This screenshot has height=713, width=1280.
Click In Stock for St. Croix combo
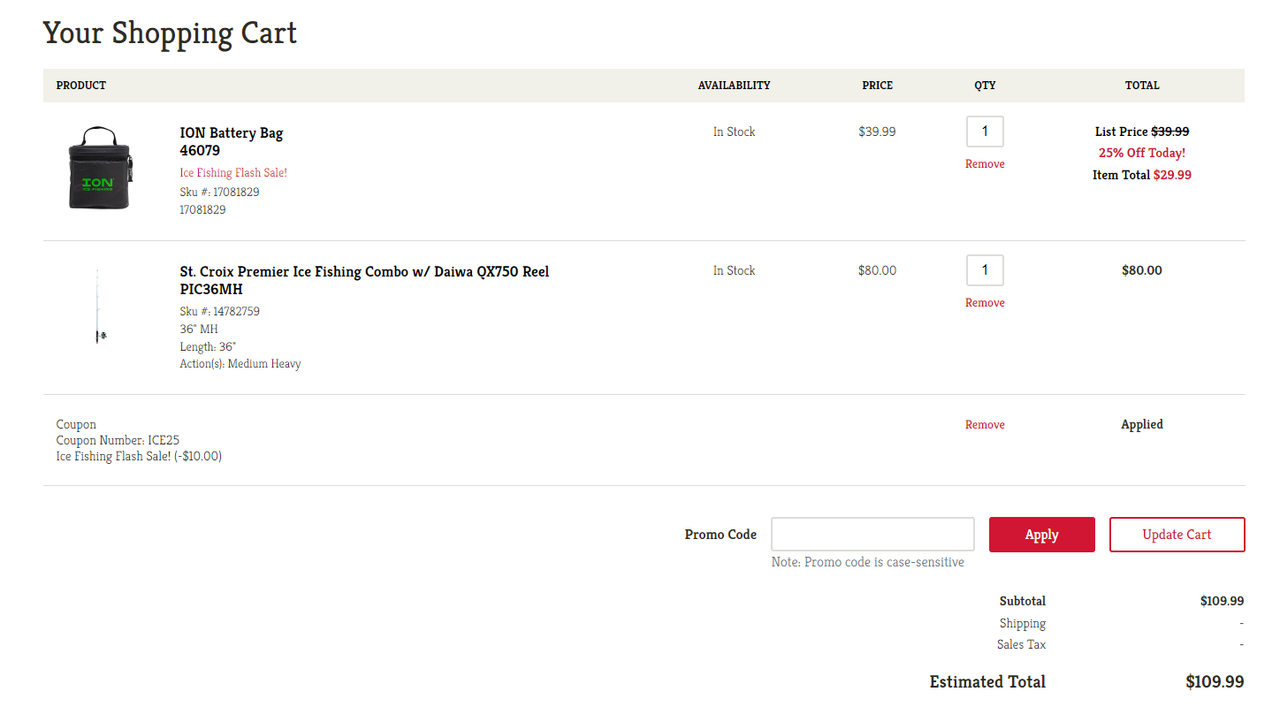pos(734,270)
